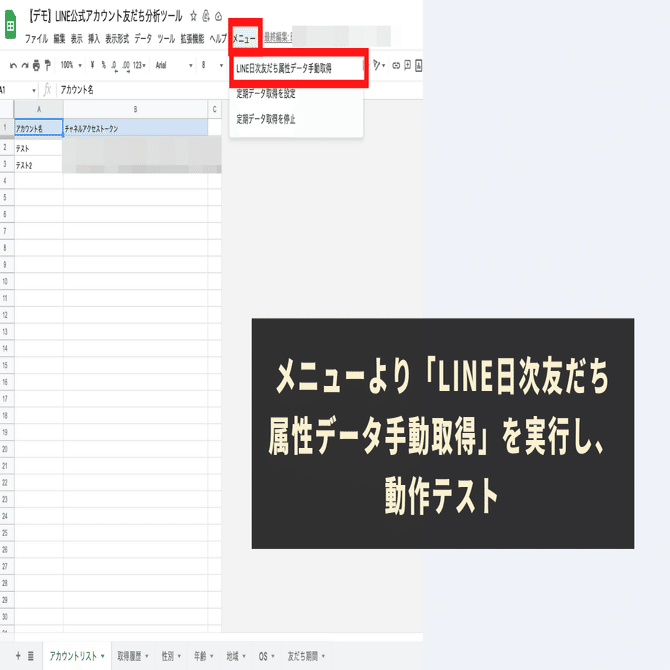
Task: Open the データ menu
Action: [143, 39]
